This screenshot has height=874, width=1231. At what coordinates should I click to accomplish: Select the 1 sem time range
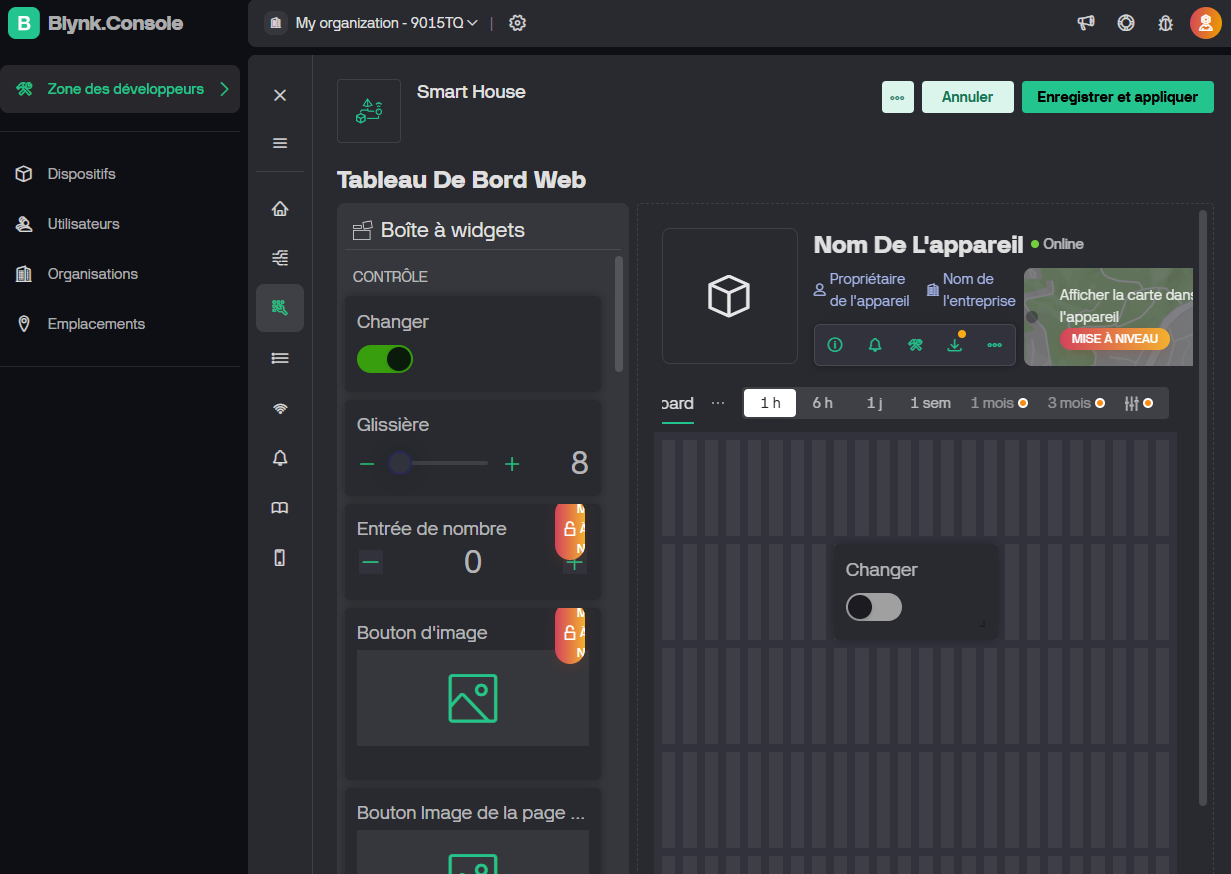[930, 403]
